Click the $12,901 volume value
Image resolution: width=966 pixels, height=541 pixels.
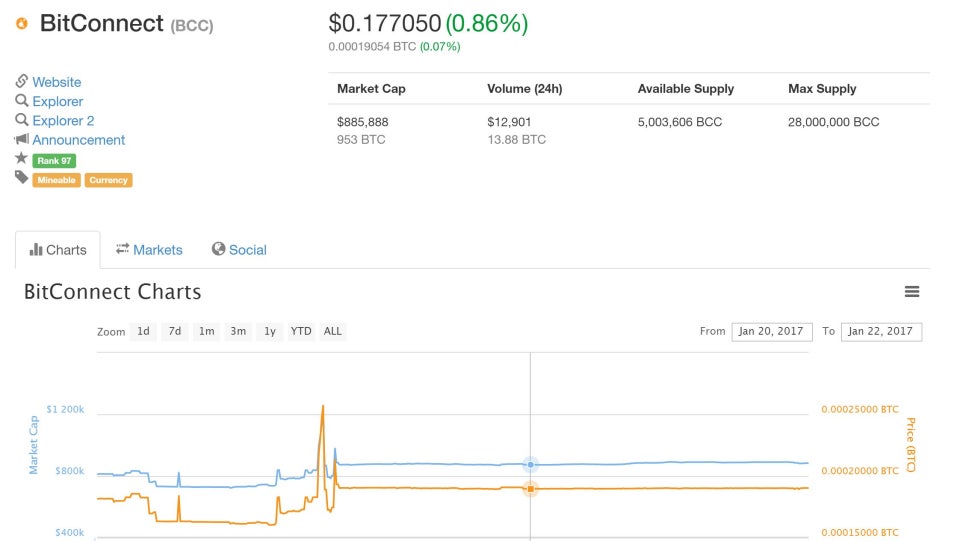coord(509,122)
